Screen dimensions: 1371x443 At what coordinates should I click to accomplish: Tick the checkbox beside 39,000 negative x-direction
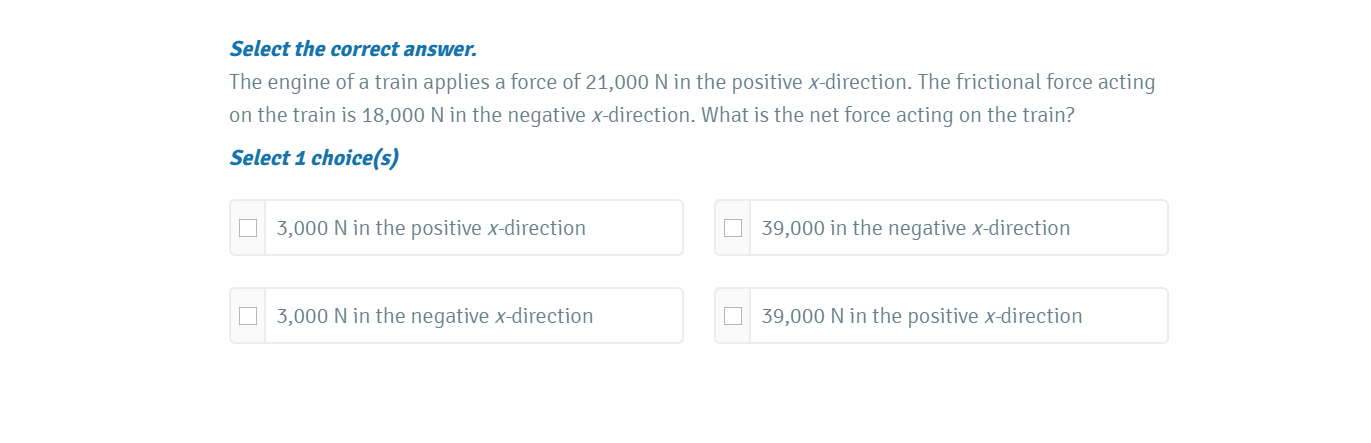pos(733,228)
